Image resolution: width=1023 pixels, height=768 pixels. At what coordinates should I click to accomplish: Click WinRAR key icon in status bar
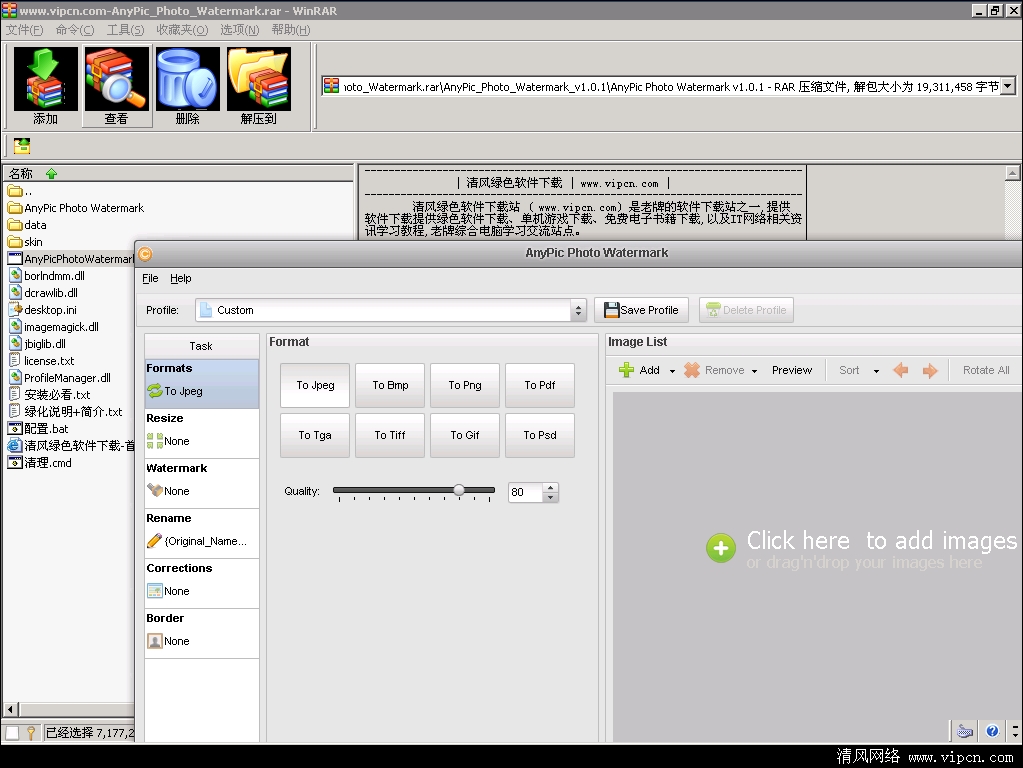[31, 733]
